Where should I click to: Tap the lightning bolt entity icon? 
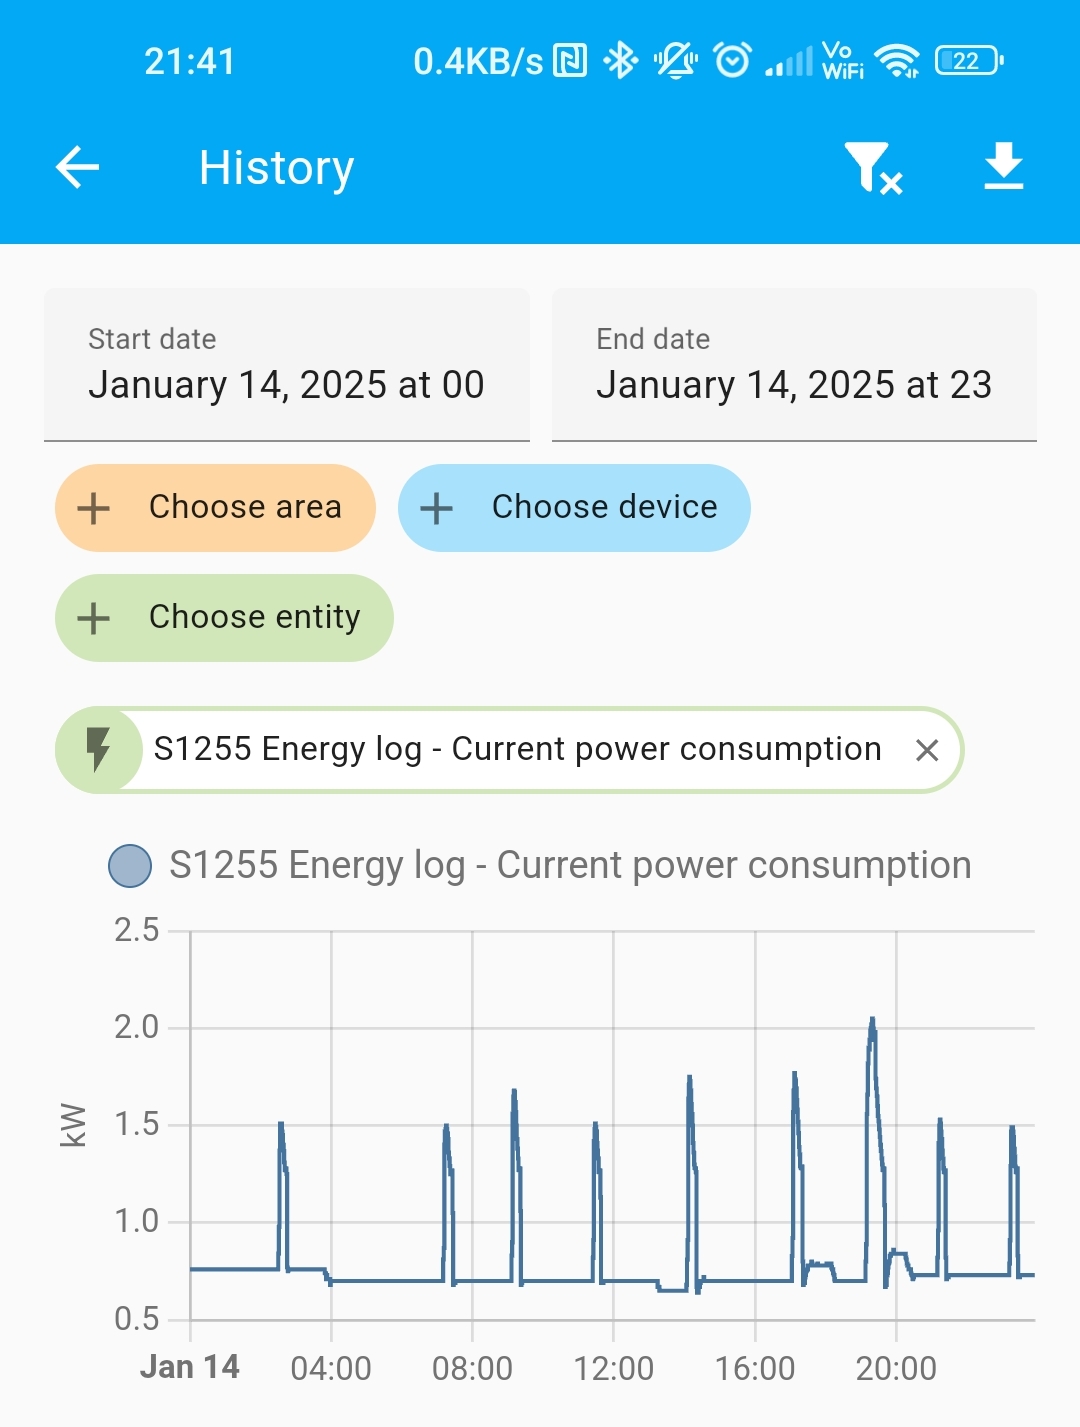[x=98, y=750]
